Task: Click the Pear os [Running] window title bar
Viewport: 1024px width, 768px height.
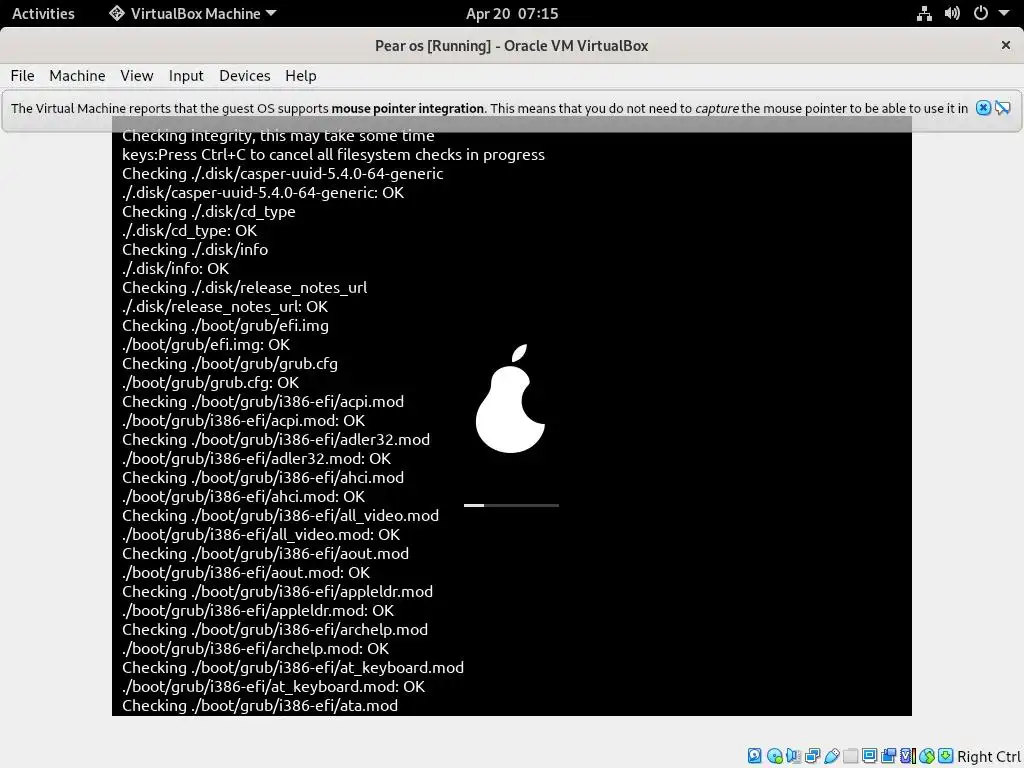Action: (511, 46)
